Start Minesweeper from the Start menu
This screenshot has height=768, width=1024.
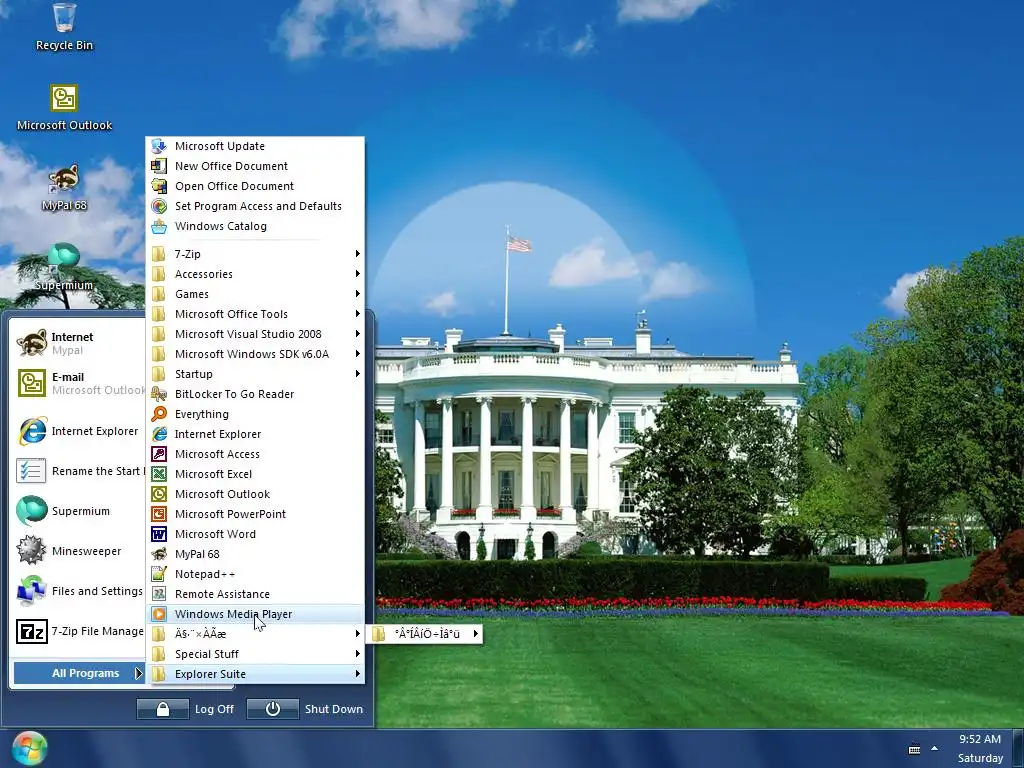coord(78,551)
